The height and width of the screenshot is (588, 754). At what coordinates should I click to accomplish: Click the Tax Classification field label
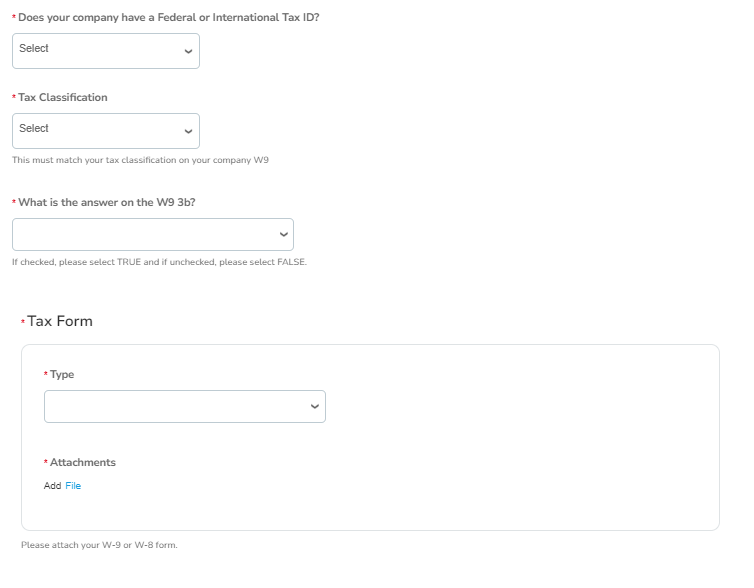(x=62, y=97)
